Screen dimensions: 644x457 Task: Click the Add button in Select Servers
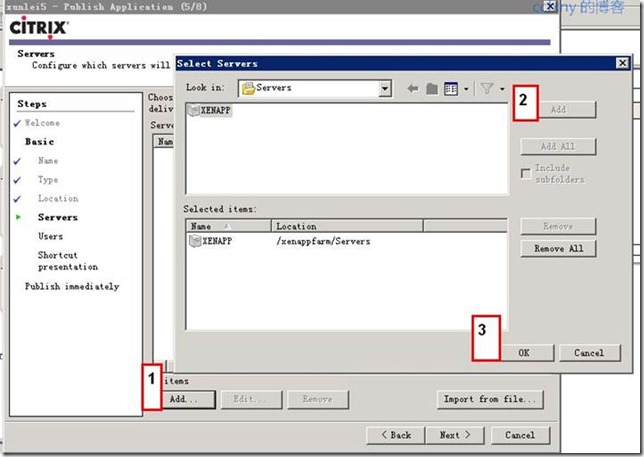click(x=567, y=110)
